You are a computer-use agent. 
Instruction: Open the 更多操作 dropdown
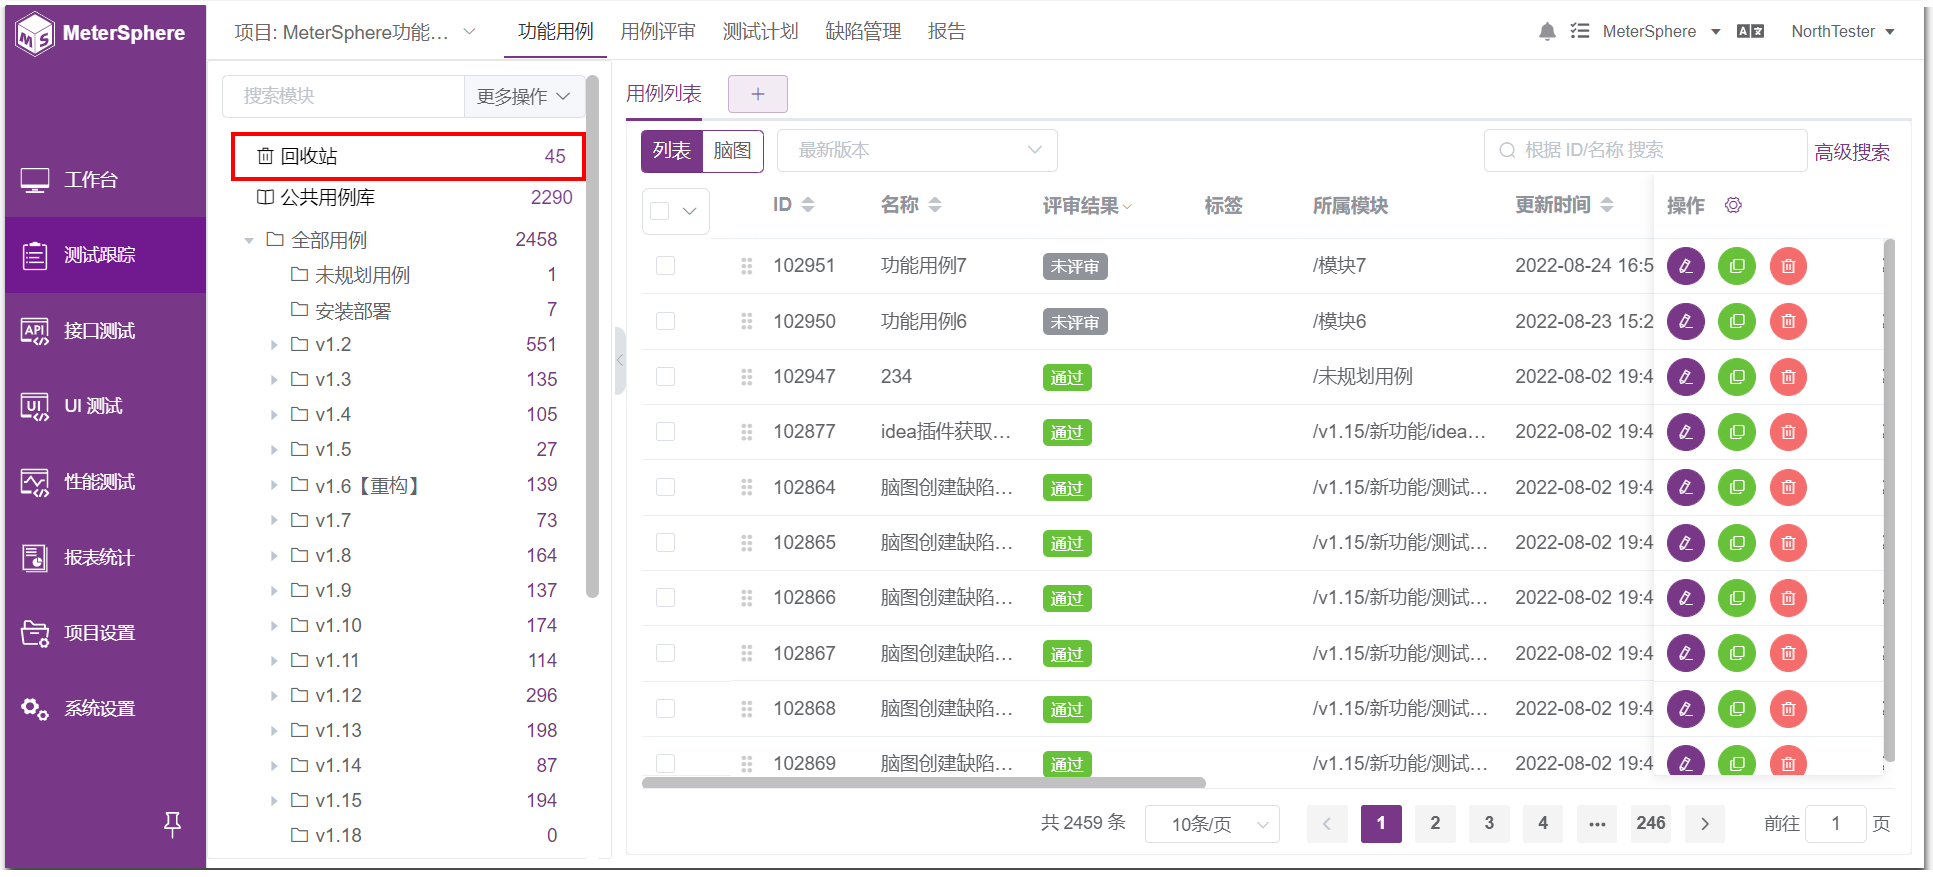pos(524,96)
